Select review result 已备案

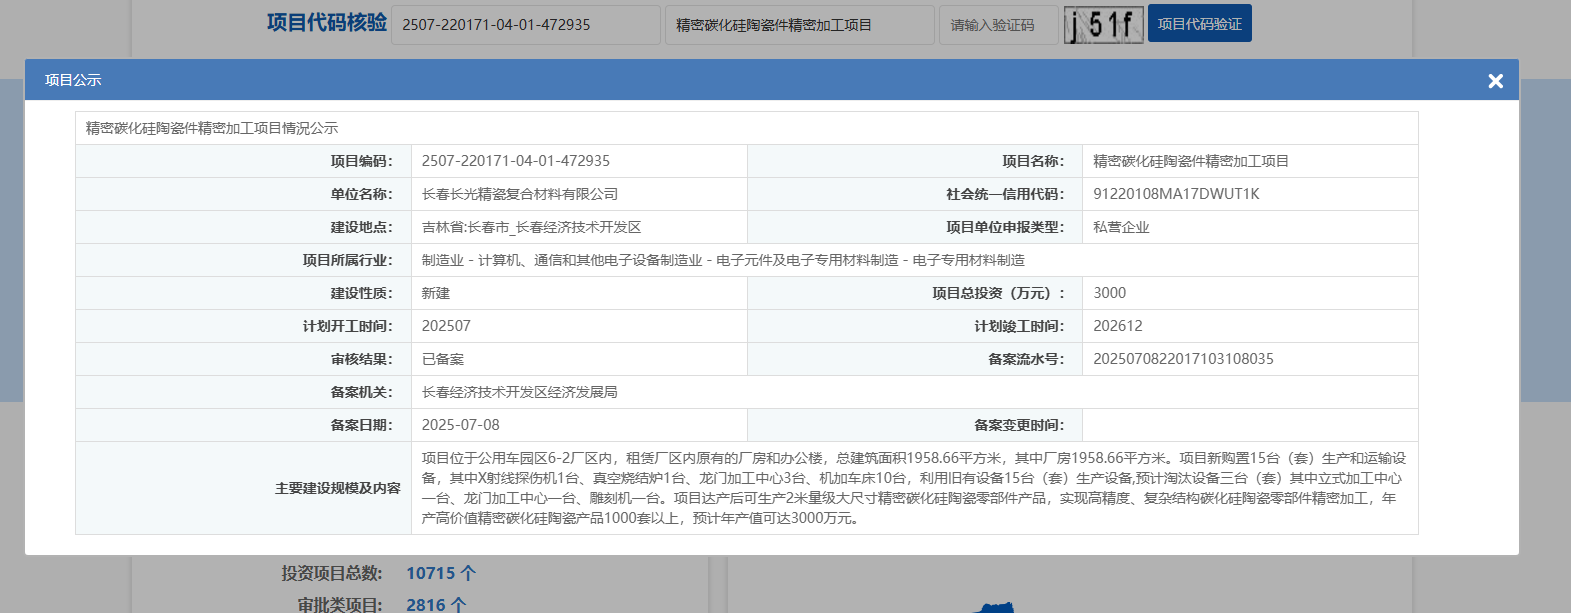[x=443, y=359]
